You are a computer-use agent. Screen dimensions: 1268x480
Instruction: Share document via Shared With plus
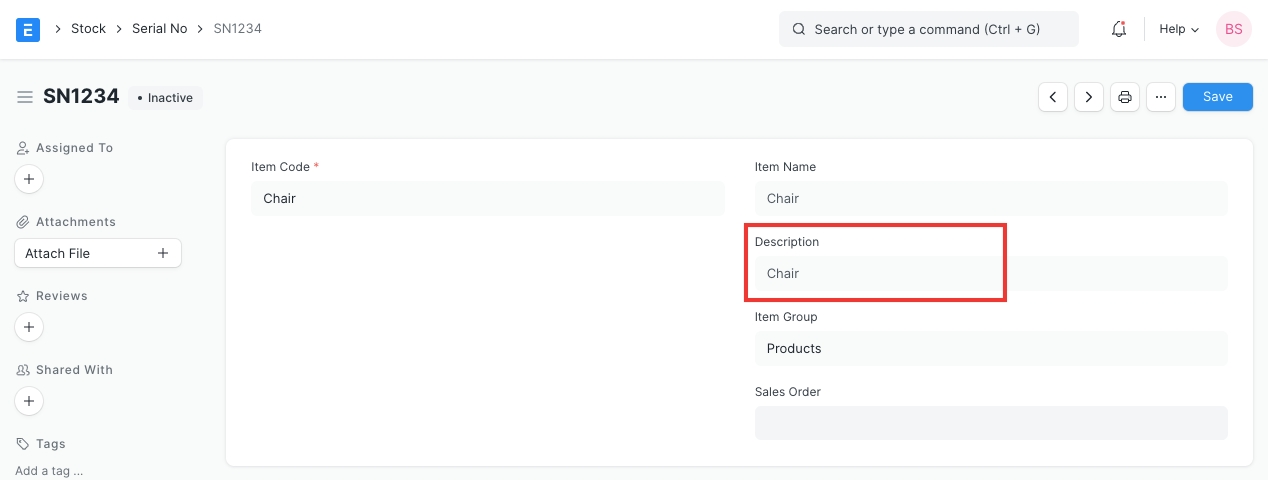(x=29, y=401)
